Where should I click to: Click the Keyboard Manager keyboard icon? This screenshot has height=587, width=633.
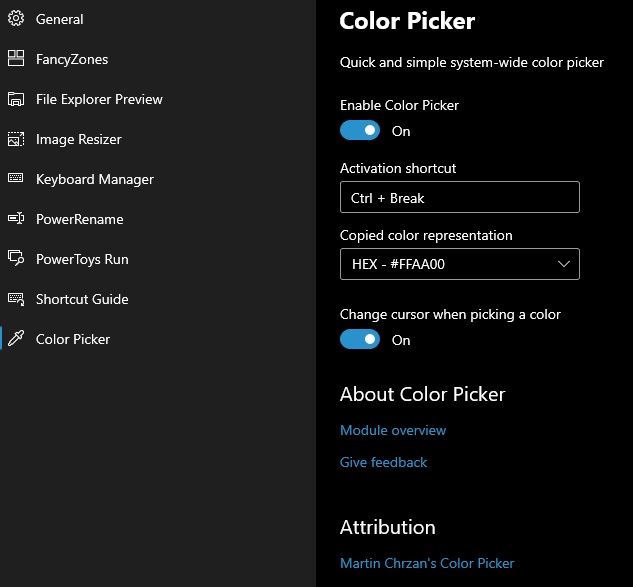(x=16, y=179)
